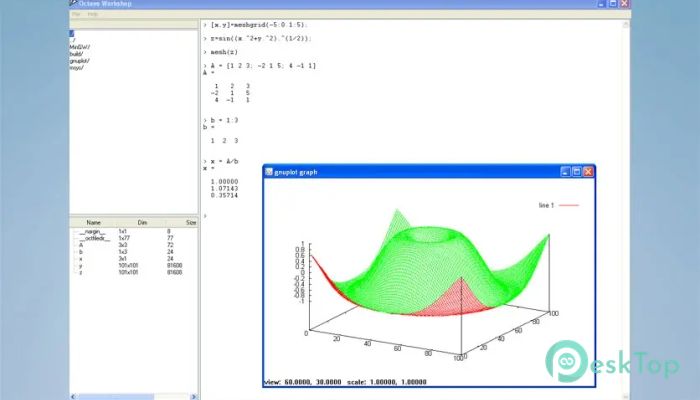Click the command window scrollbar up arrow
This screenshot has height=400, width=700.
tap(625, 25)
